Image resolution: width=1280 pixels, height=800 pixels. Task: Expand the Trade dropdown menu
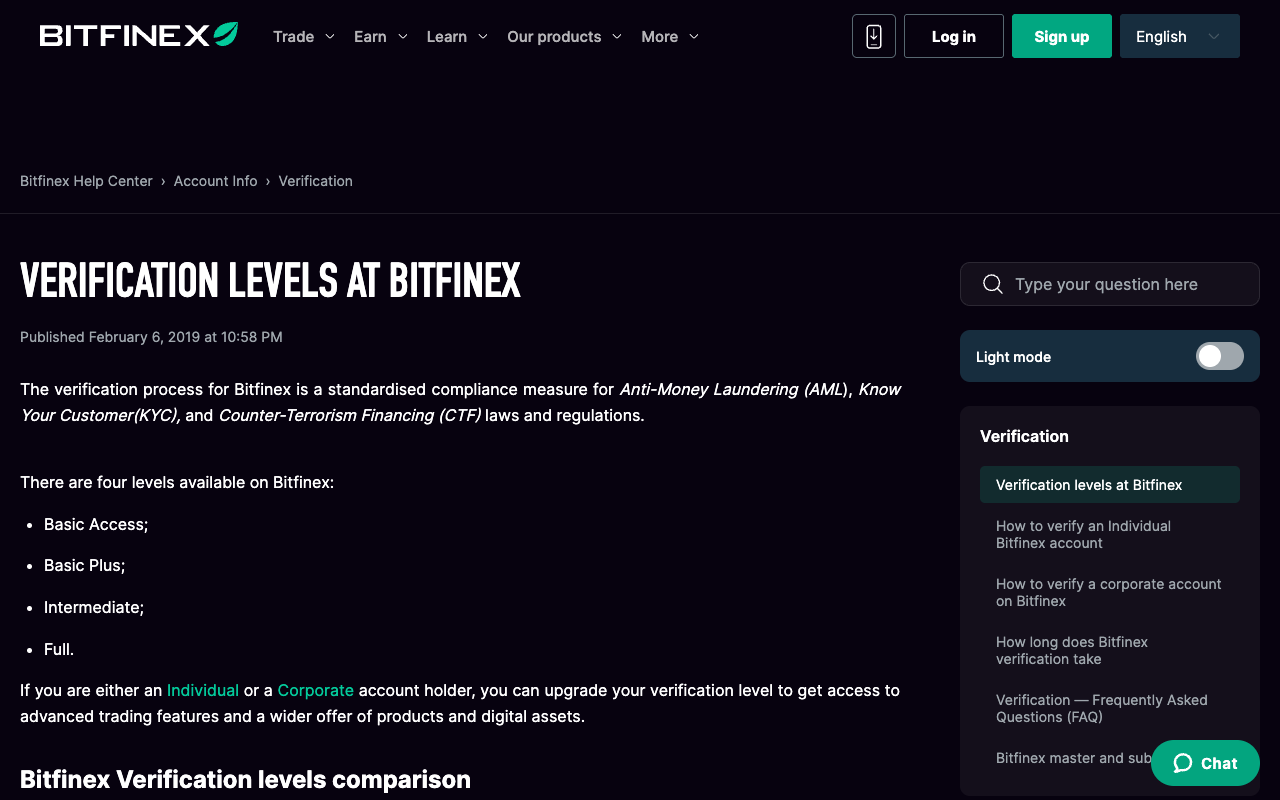304,36
